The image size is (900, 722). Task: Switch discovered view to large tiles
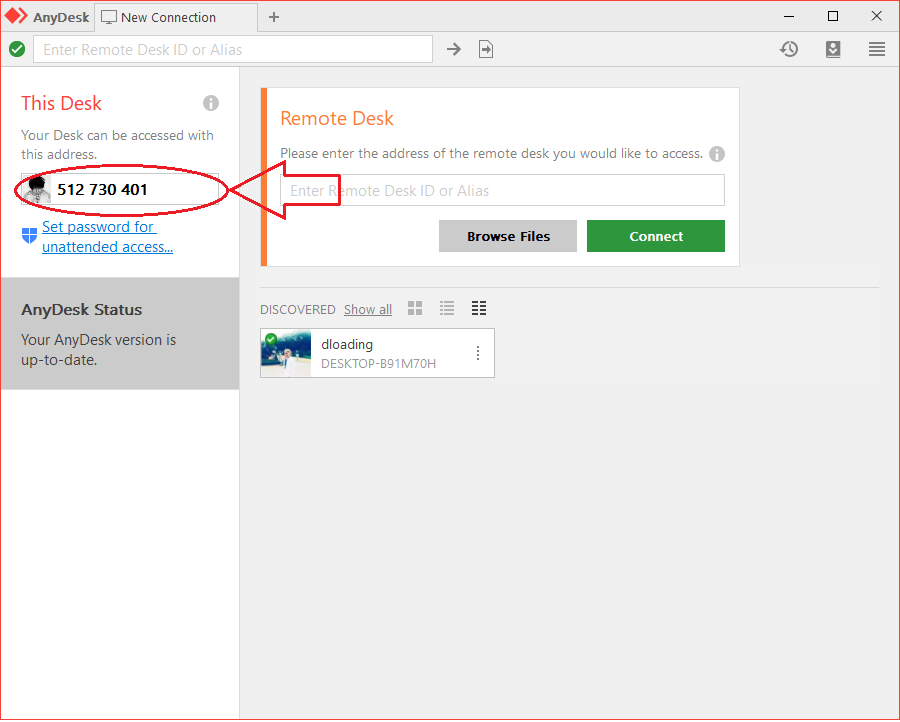coord(415,309)
